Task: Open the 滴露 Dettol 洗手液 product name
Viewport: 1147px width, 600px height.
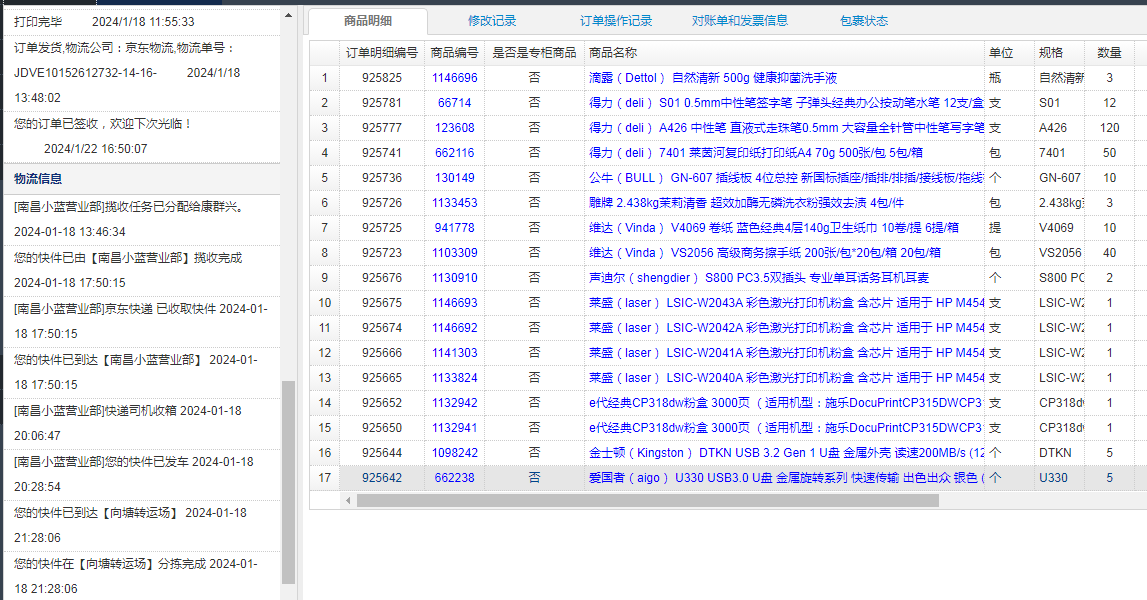Action: tap(712, 78)
